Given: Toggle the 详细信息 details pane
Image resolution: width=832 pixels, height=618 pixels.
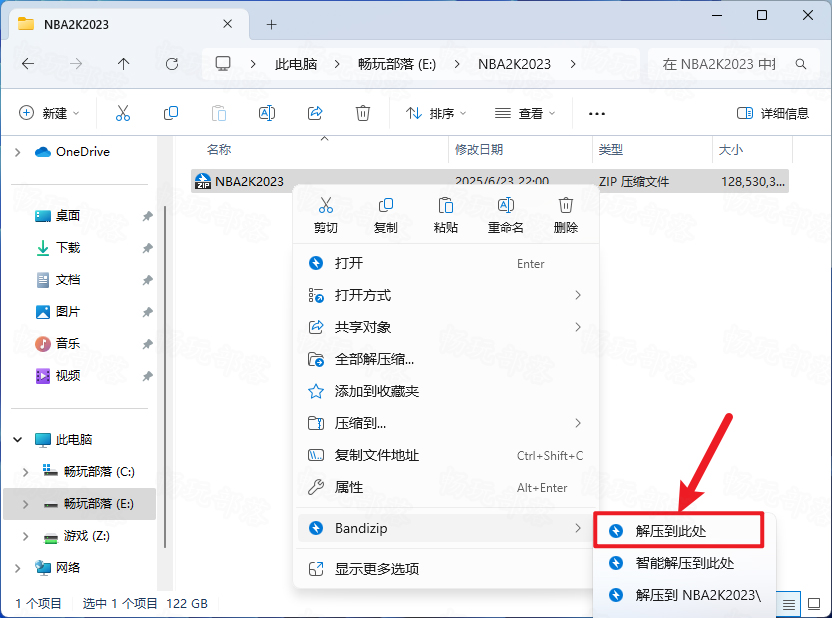Looking at the screenshot, I should 773,113.
